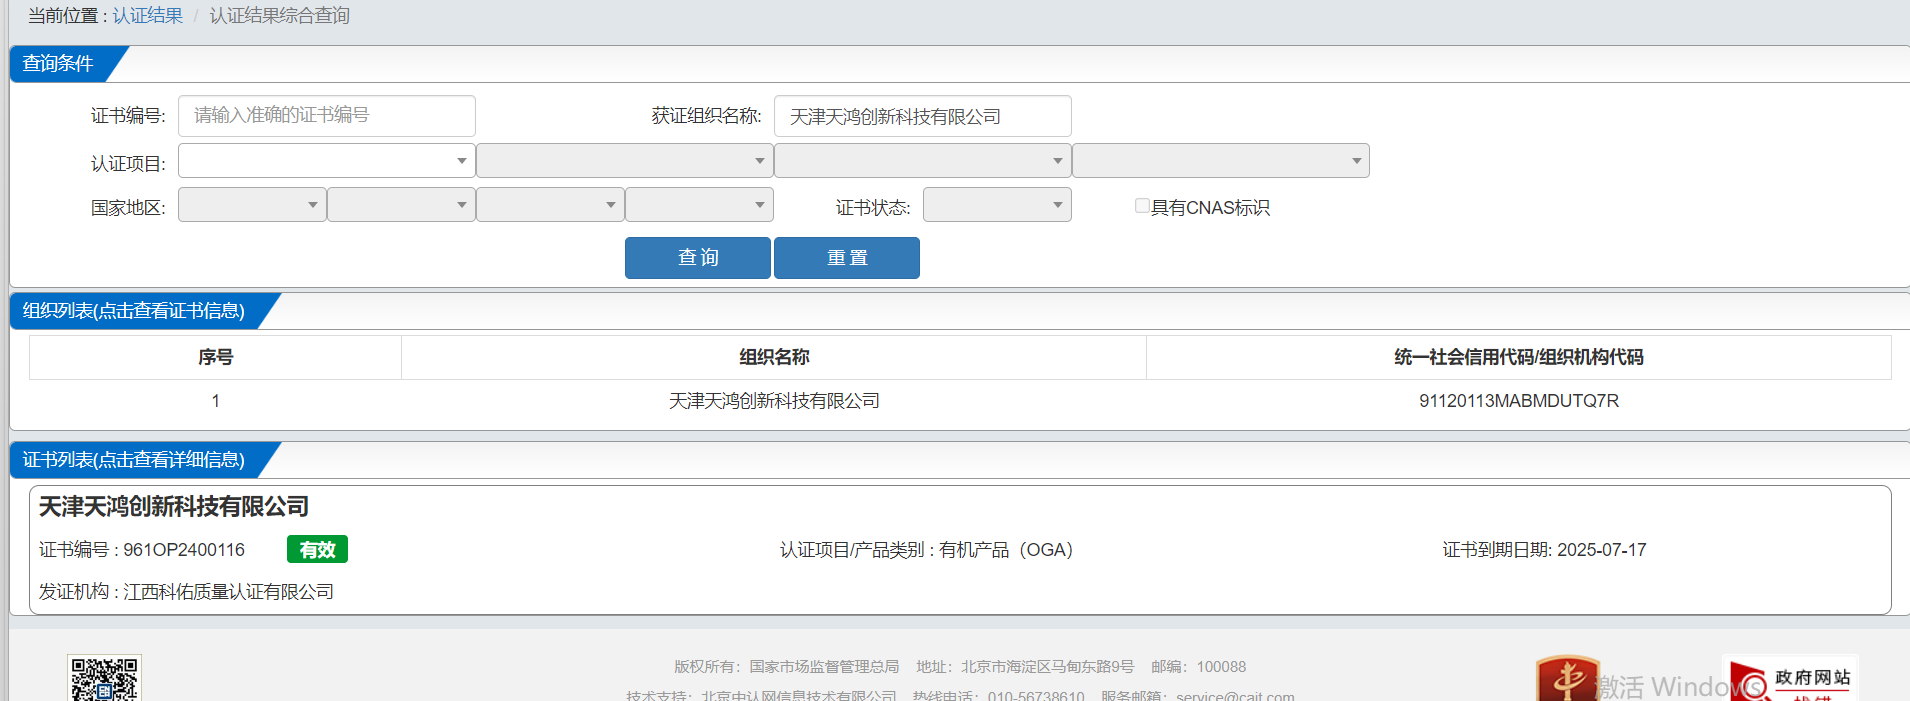Select the 组织列表 section tab
The image size is (1910, 701).
134,311
